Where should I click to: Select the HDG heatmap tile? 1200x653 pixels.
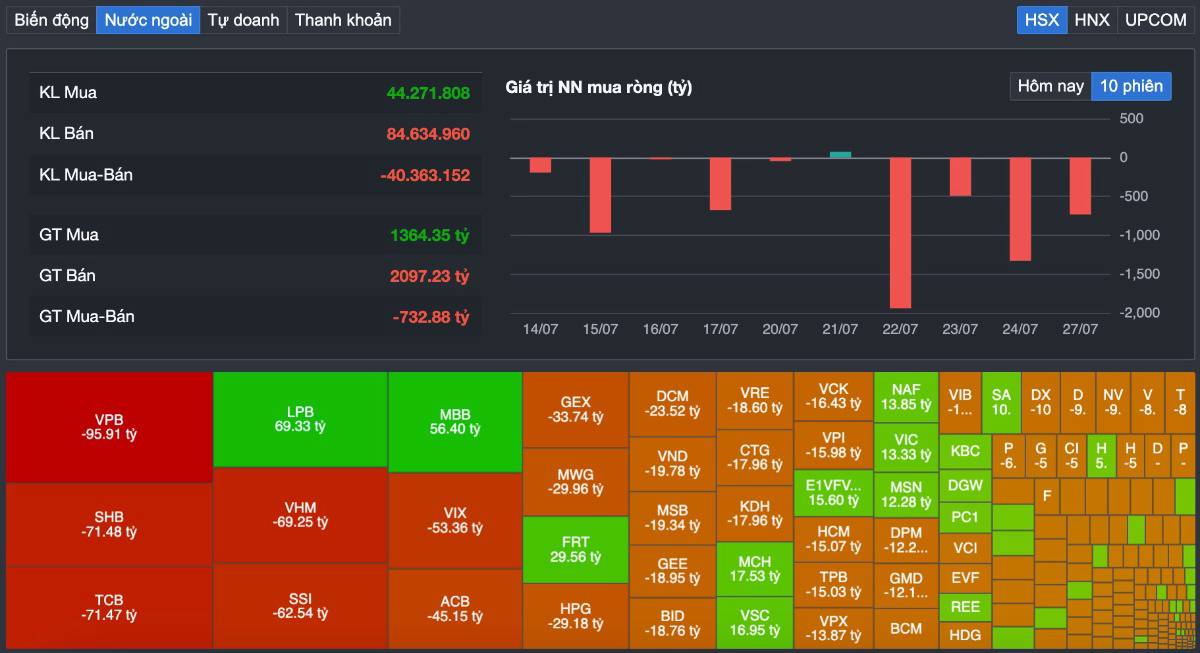click(965, 635)
